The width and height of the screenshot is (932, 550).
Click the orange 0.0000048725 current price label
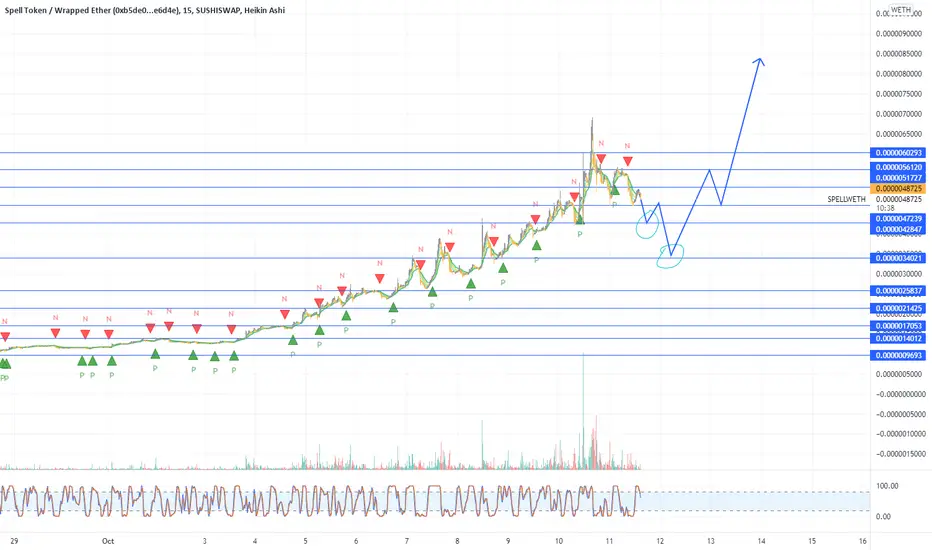coord(898,188)
